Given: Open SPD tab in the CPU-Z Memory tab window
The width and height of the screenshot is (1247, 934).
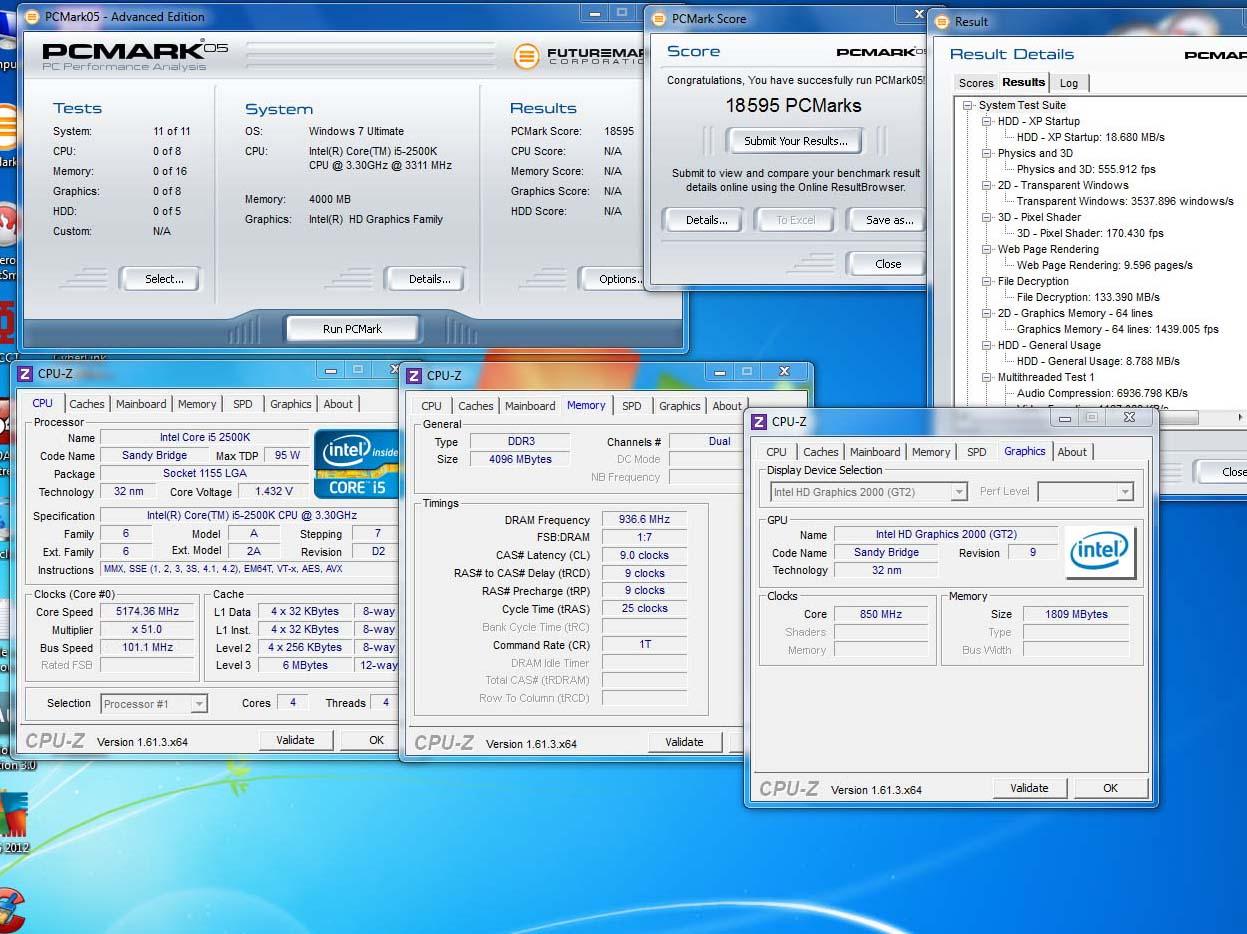Looking at the screenshot, I should click(x=632, y=406).
